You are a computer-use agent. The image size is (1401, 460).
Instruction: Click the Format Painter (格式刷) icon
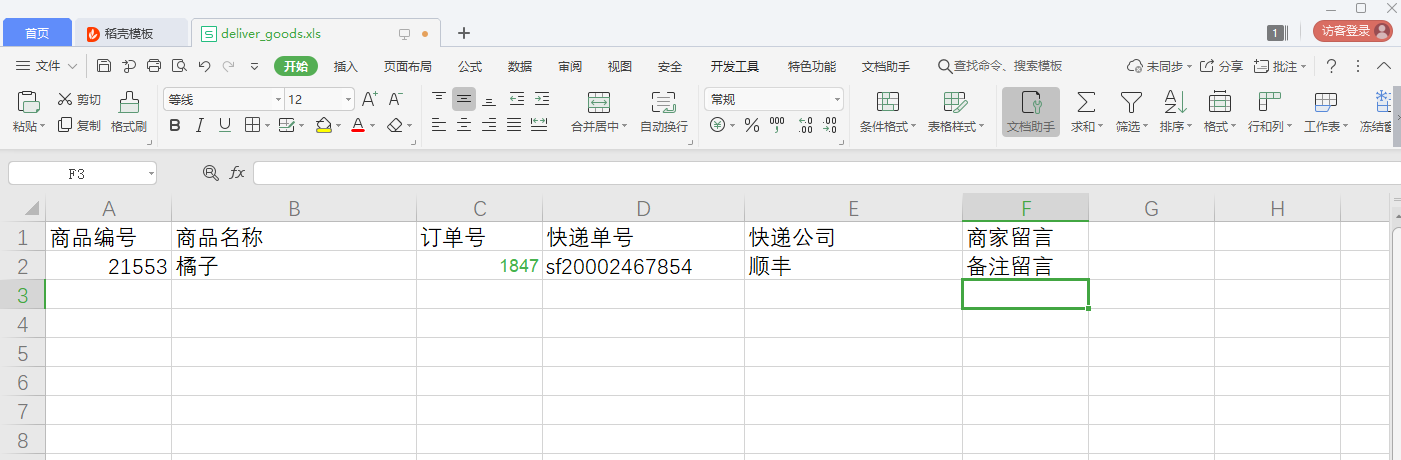coord(129,103)
